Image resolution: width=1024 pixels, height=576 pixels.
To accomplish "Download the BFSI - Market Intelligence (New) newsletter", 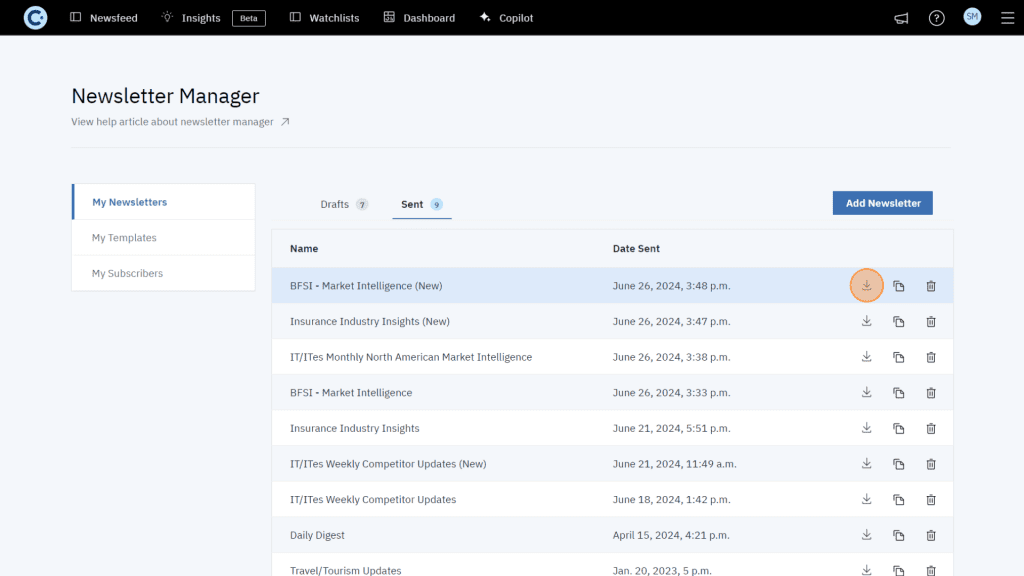I will click(866, 286).
